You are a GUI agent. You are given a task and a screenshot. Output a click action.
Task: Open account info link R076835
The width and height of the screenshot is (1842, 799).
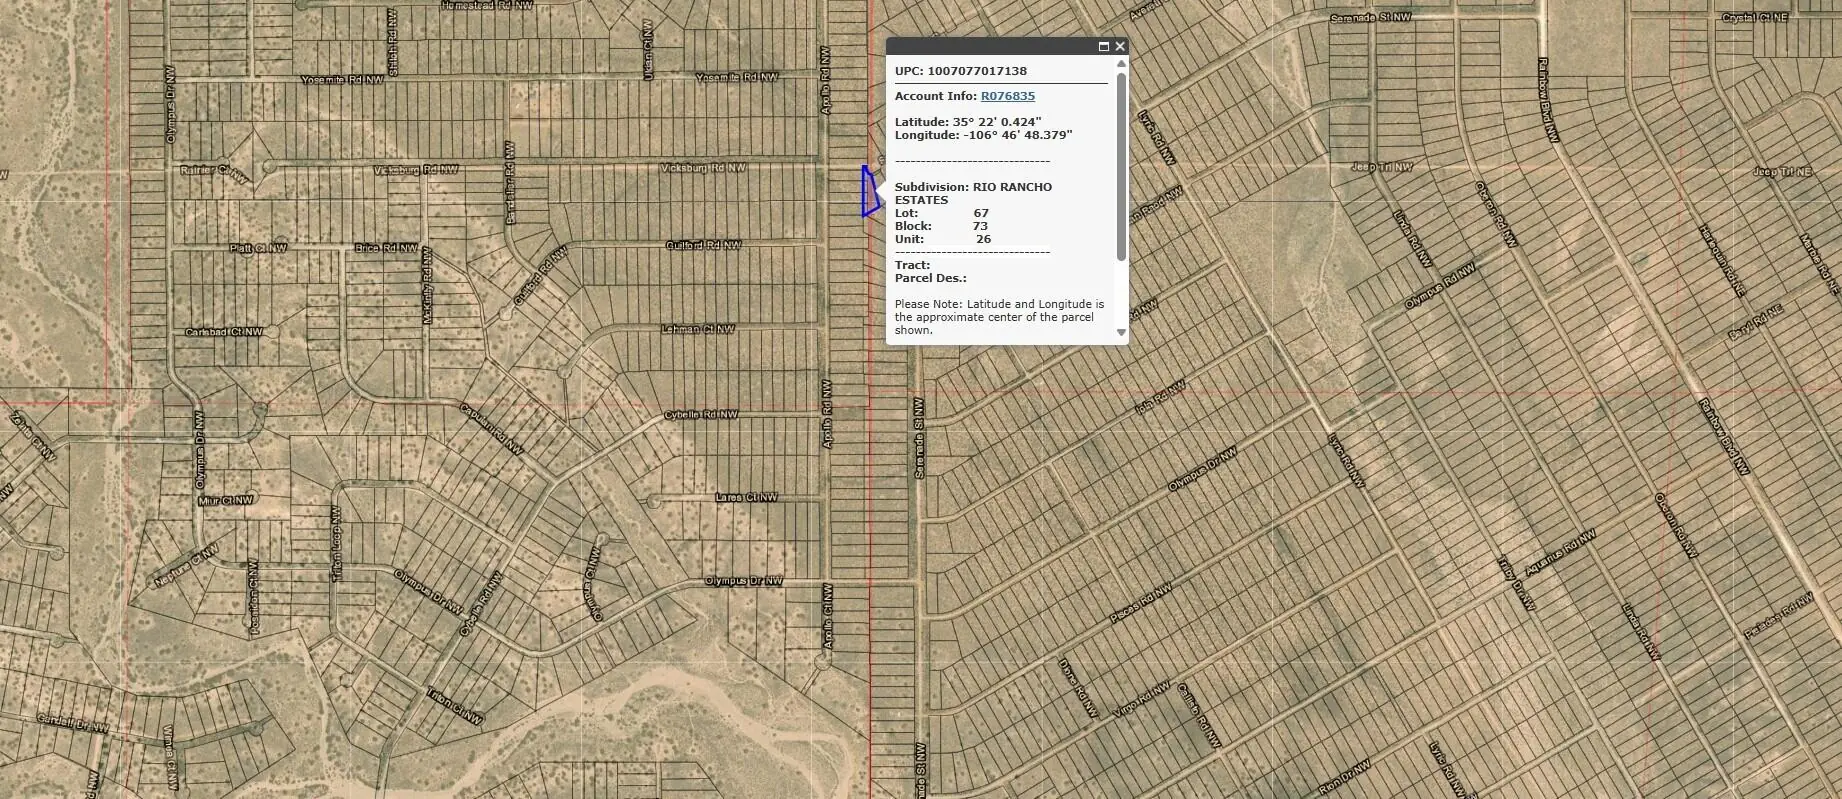click(1007, 96)
